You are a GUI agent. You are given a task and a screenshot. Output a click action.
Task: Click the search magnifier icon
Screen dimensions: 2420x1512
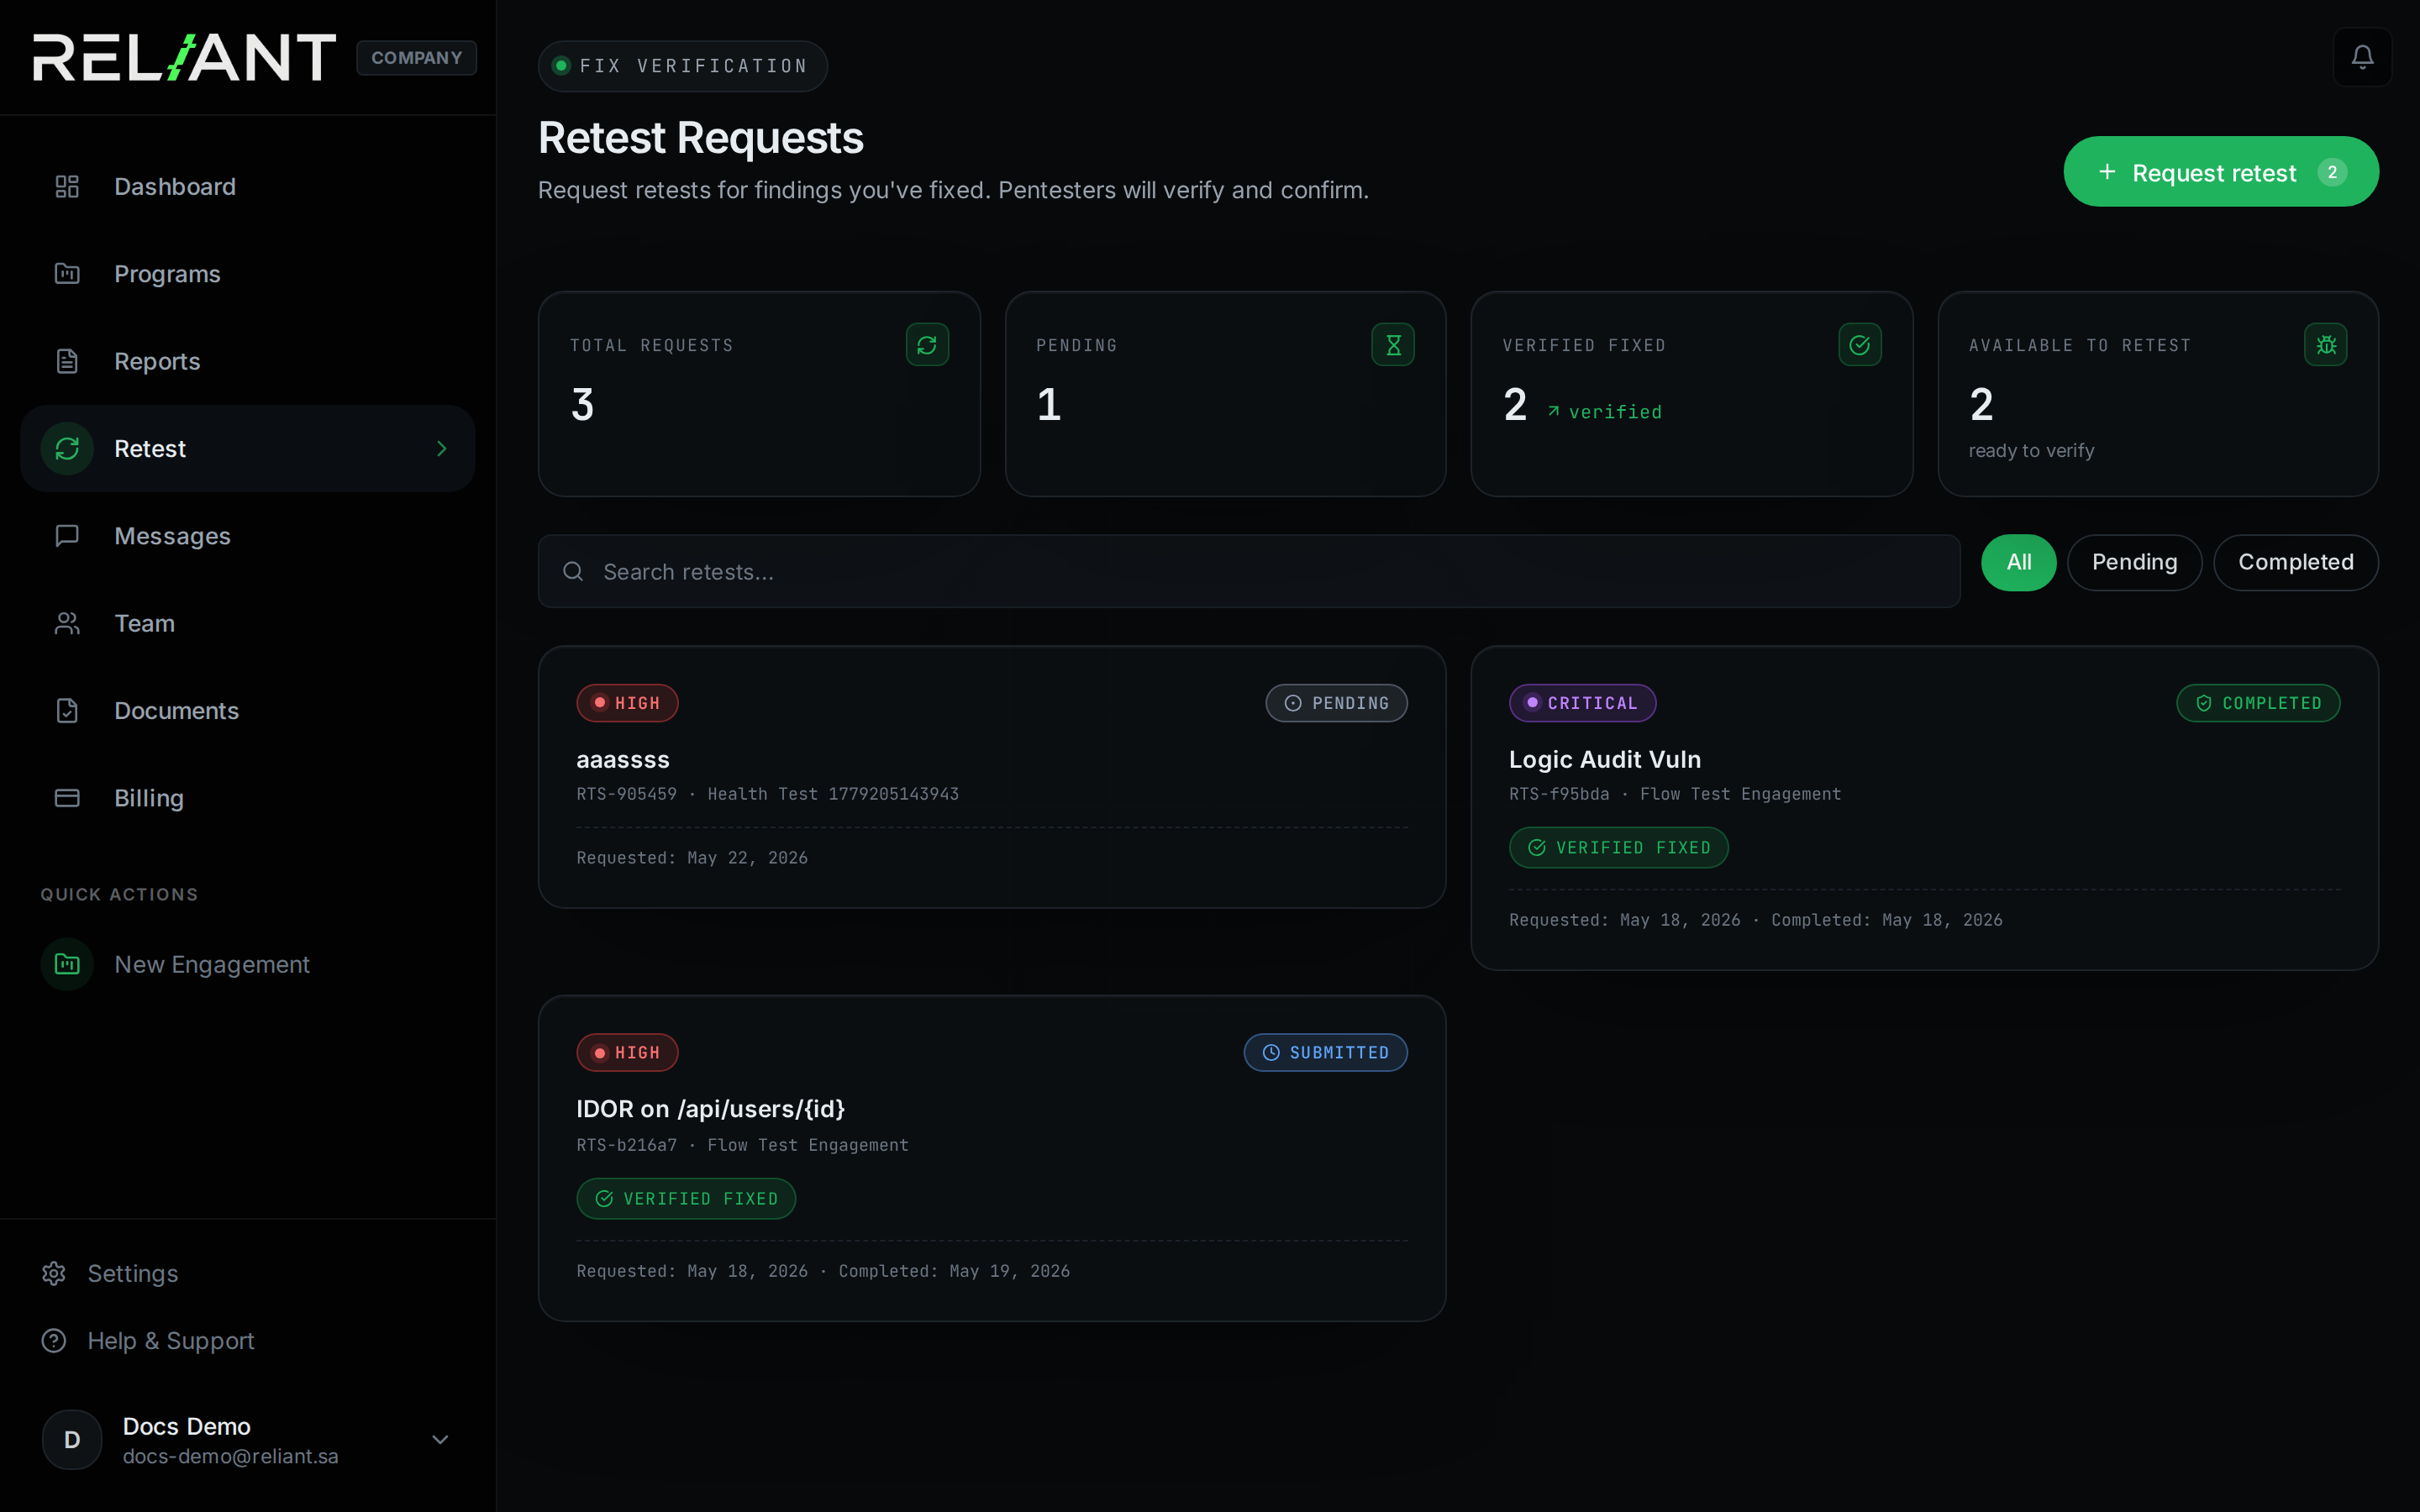(x=573, y=571)
